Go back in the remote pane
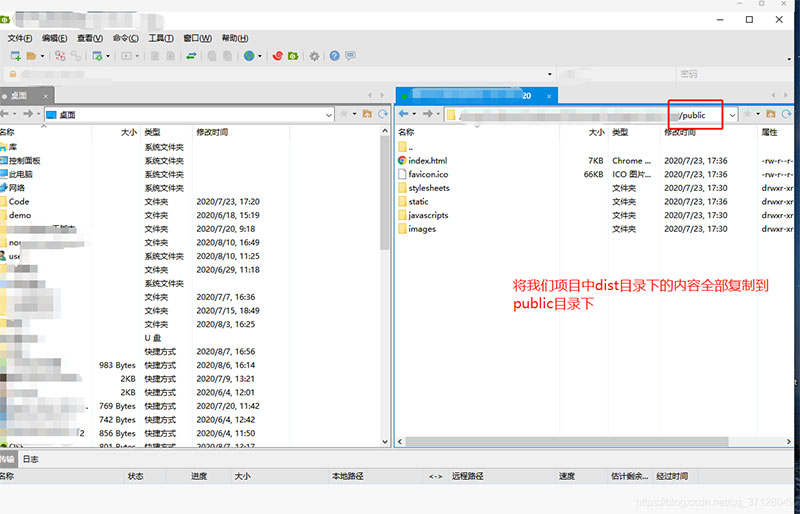800x514 pixels. (404, 114)
